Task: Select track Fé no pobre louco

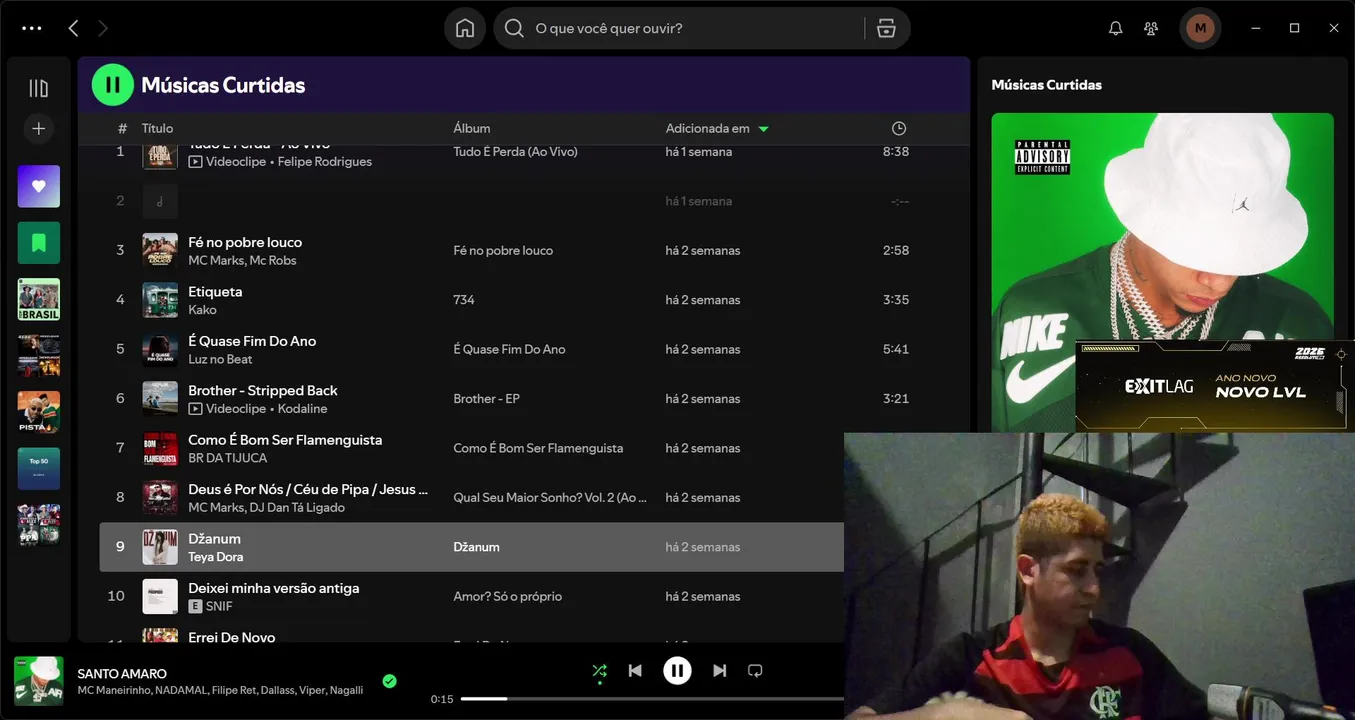Action: pos(245,242)
